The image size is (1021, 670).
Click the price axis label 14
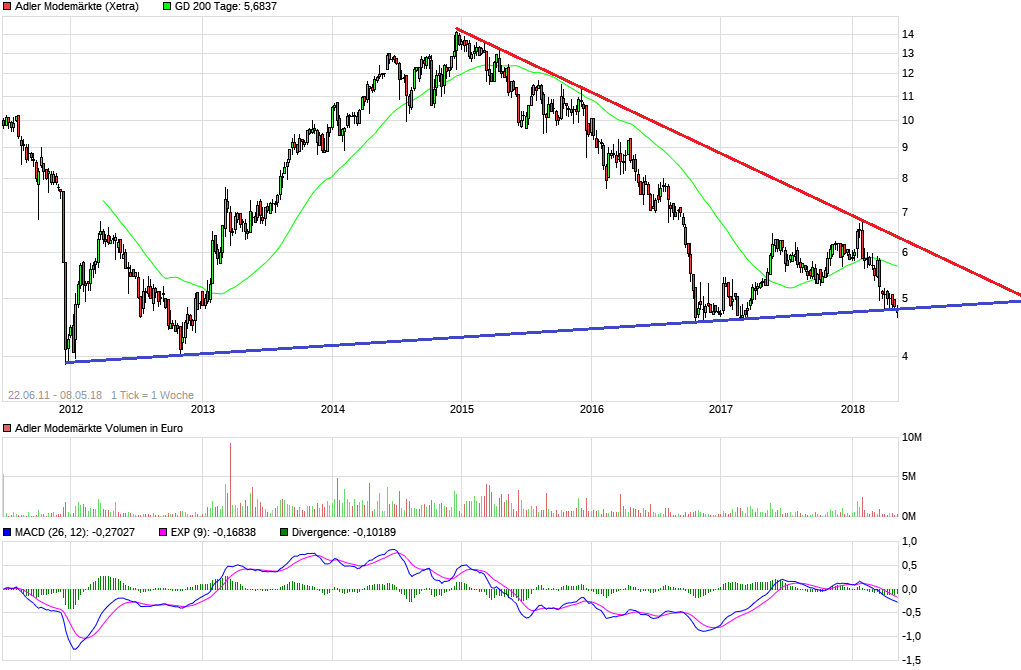[909, 34]
